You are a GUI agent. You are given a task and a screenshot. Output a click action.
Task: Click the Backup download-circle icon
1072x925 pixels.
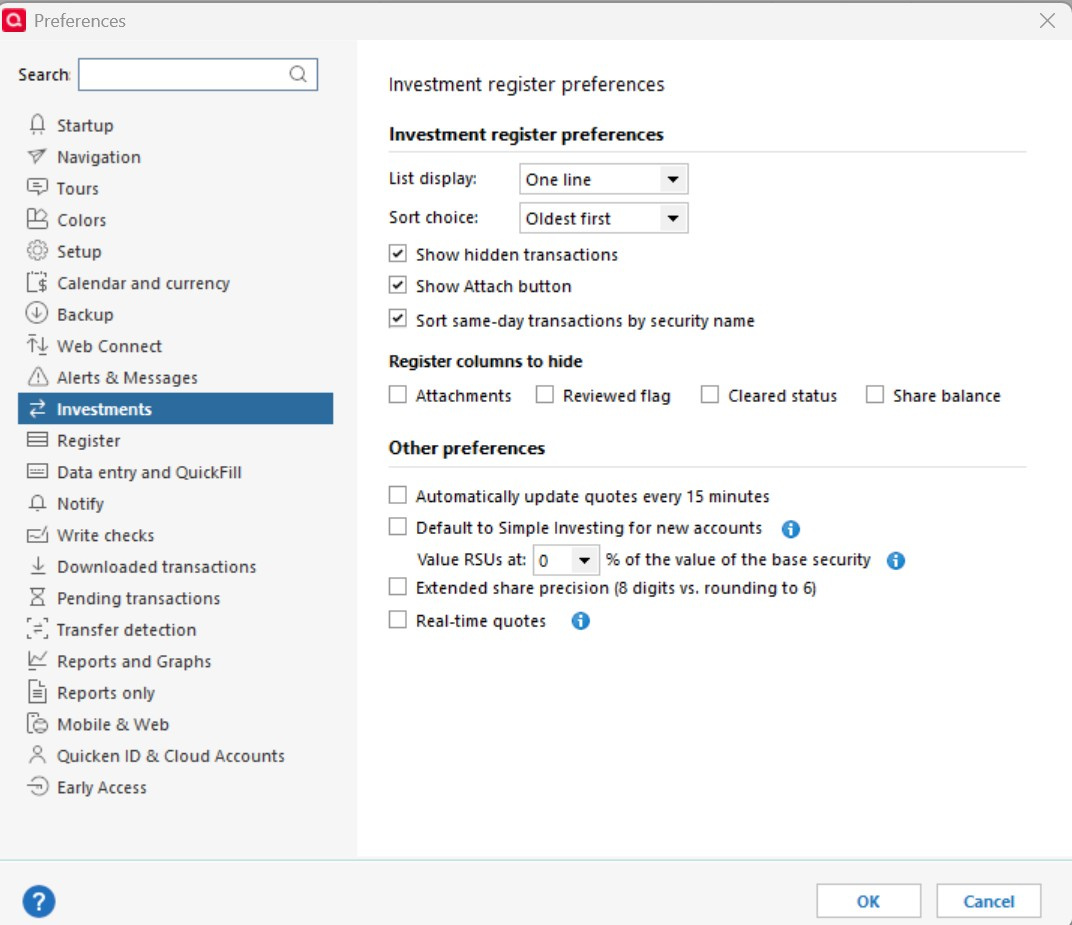37,314
